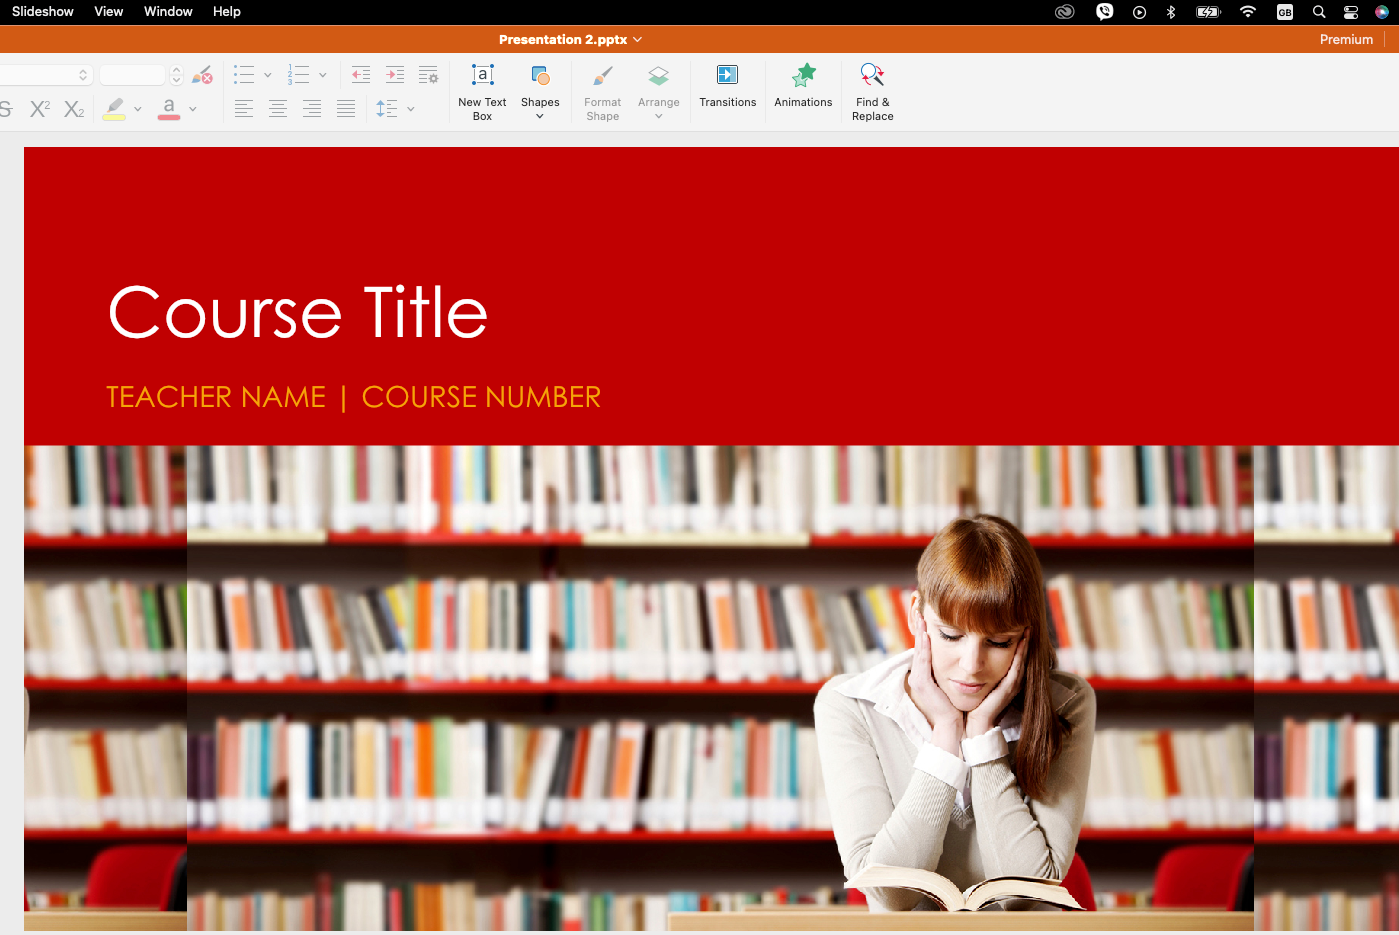The height and width of the screenshot is (935, 1399).
Task: Open Creative Cloud in the menu bar
Action: tap(1065, 12)
